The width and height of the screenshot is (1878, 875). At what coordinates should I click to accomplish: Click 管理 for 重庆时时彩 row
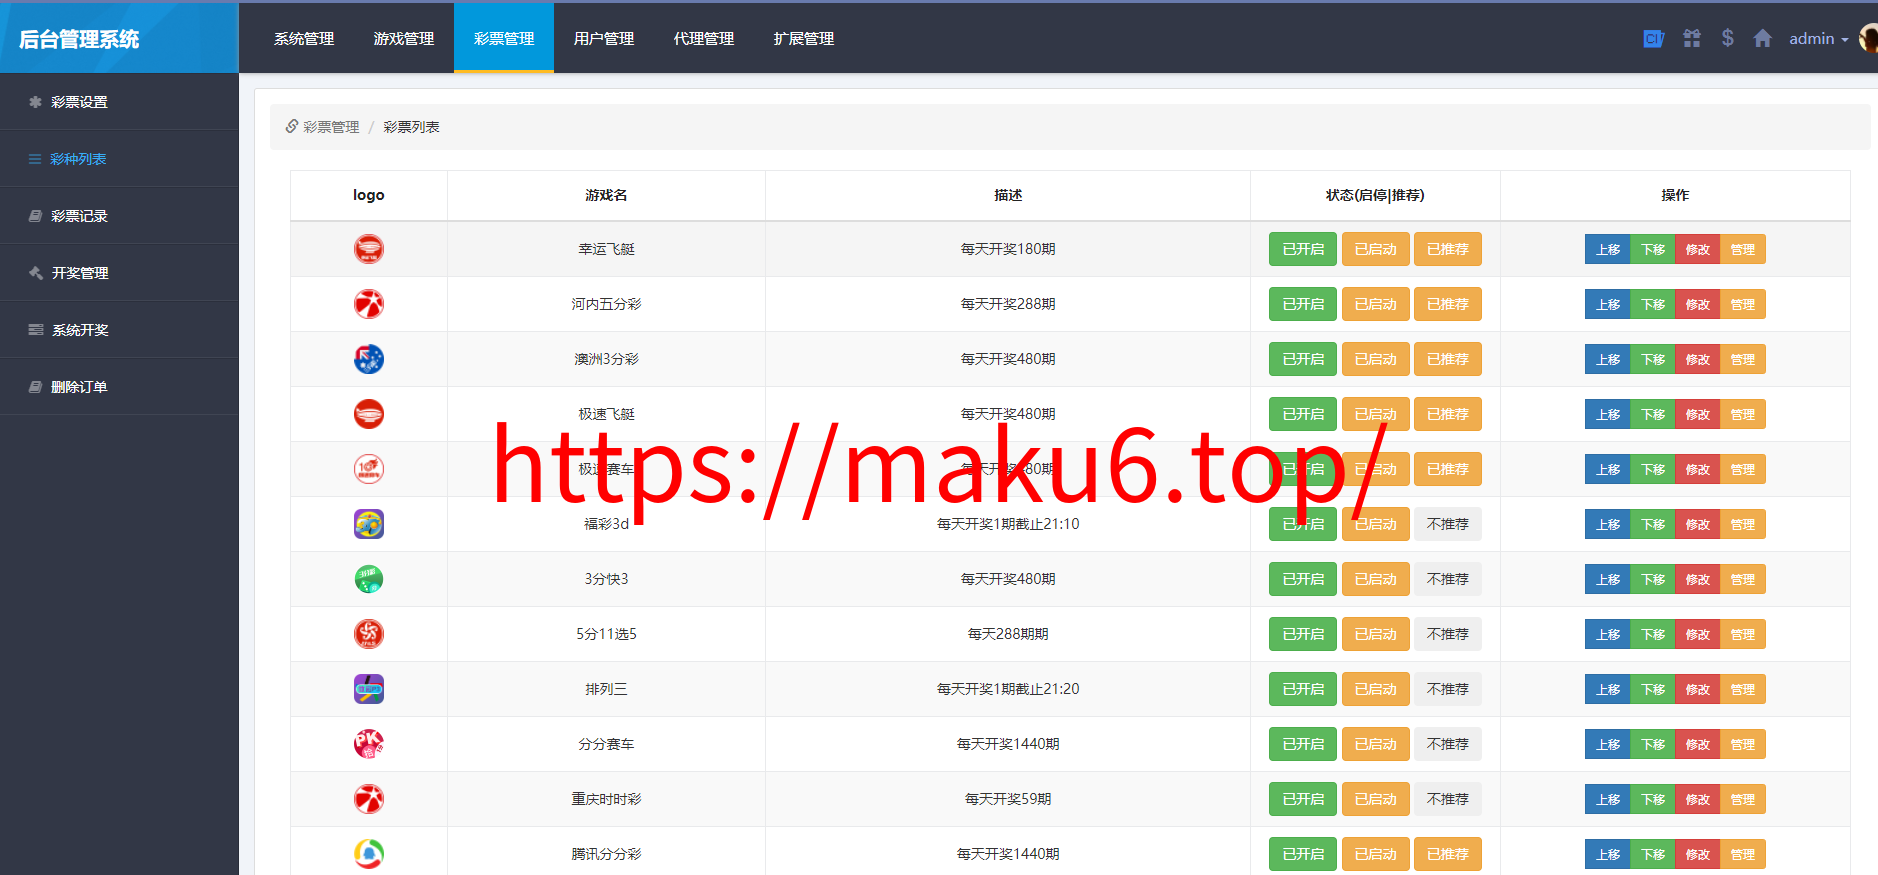tap(1743, 799)
